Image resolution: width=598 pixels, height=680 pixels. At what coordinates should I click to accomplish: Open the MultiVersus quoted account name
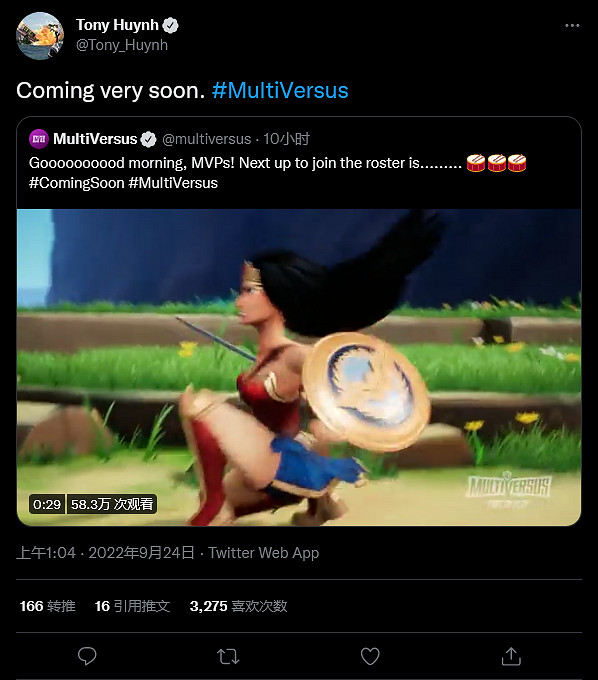(95, 139)
